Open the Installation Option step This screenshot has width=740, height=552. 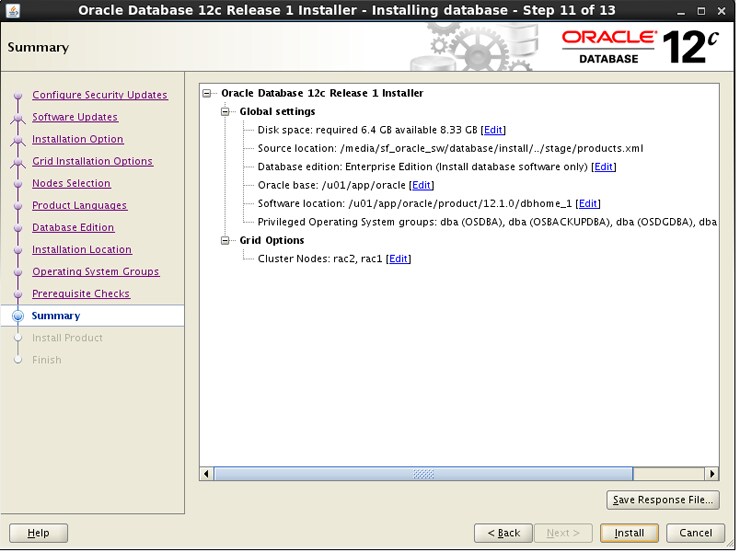[x=78, y=139]
